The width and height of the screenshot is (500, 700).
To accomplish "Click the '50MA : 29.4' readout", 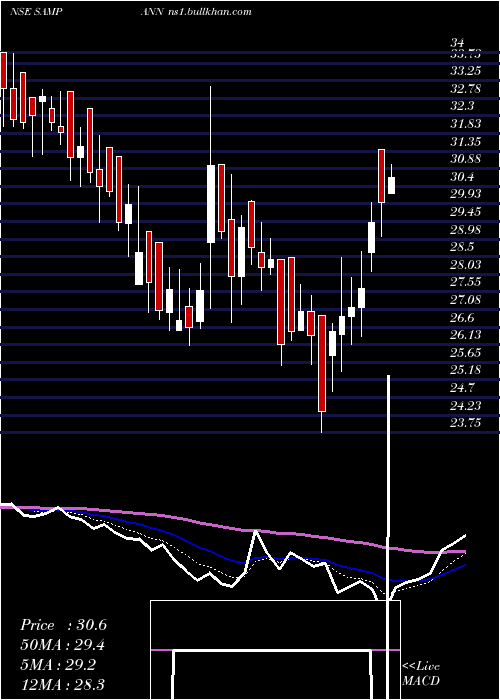I will 63,645.
